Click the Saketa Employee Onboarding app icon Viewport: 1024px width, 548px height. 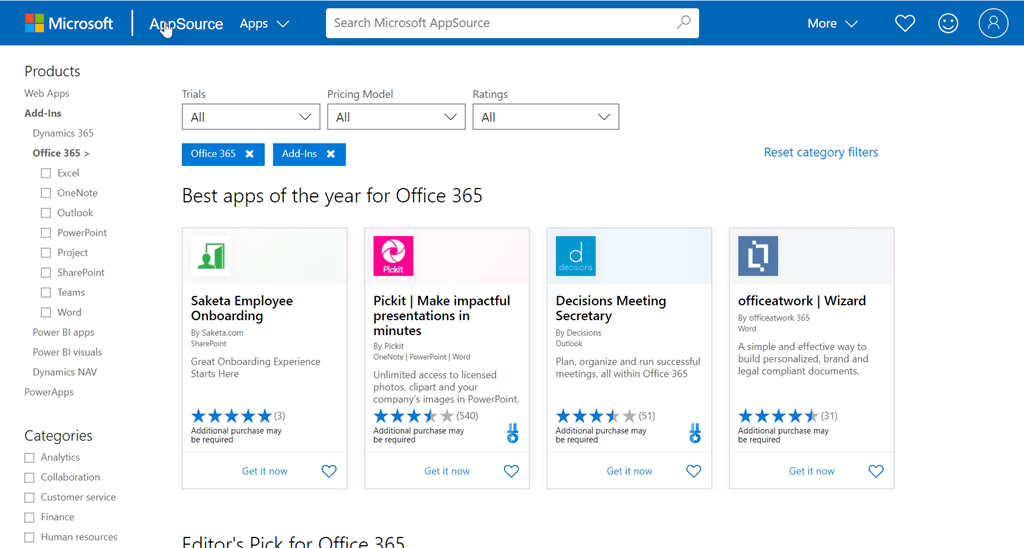(x=211, y=256)
